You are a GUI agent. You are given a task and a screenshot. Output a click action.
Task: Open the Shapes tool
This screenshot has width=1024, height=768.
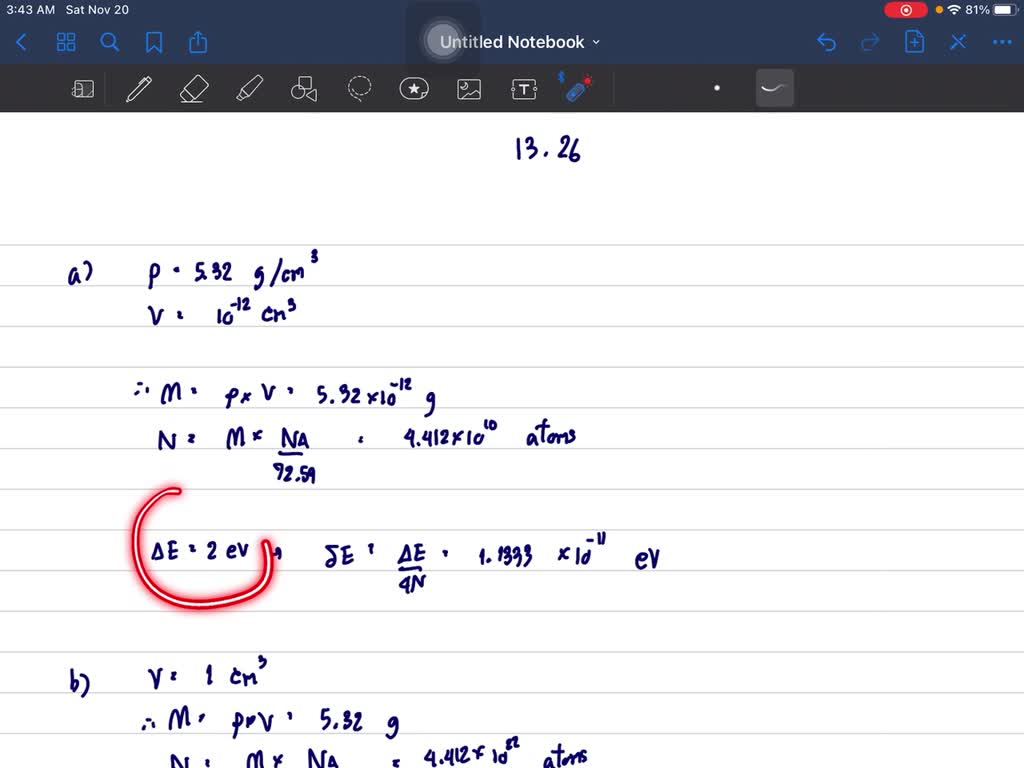click(304, 88)
